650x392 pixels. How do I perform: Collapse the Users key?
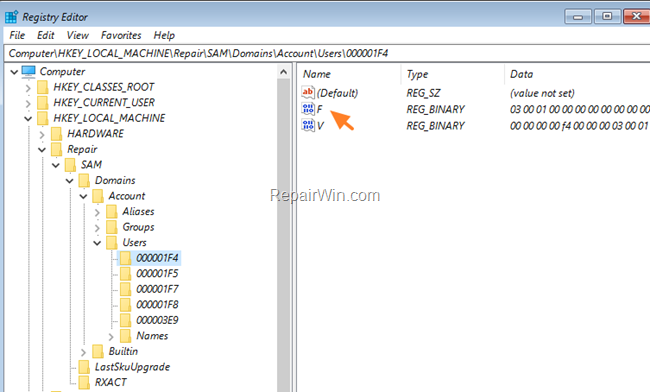(x=97, y=243)
